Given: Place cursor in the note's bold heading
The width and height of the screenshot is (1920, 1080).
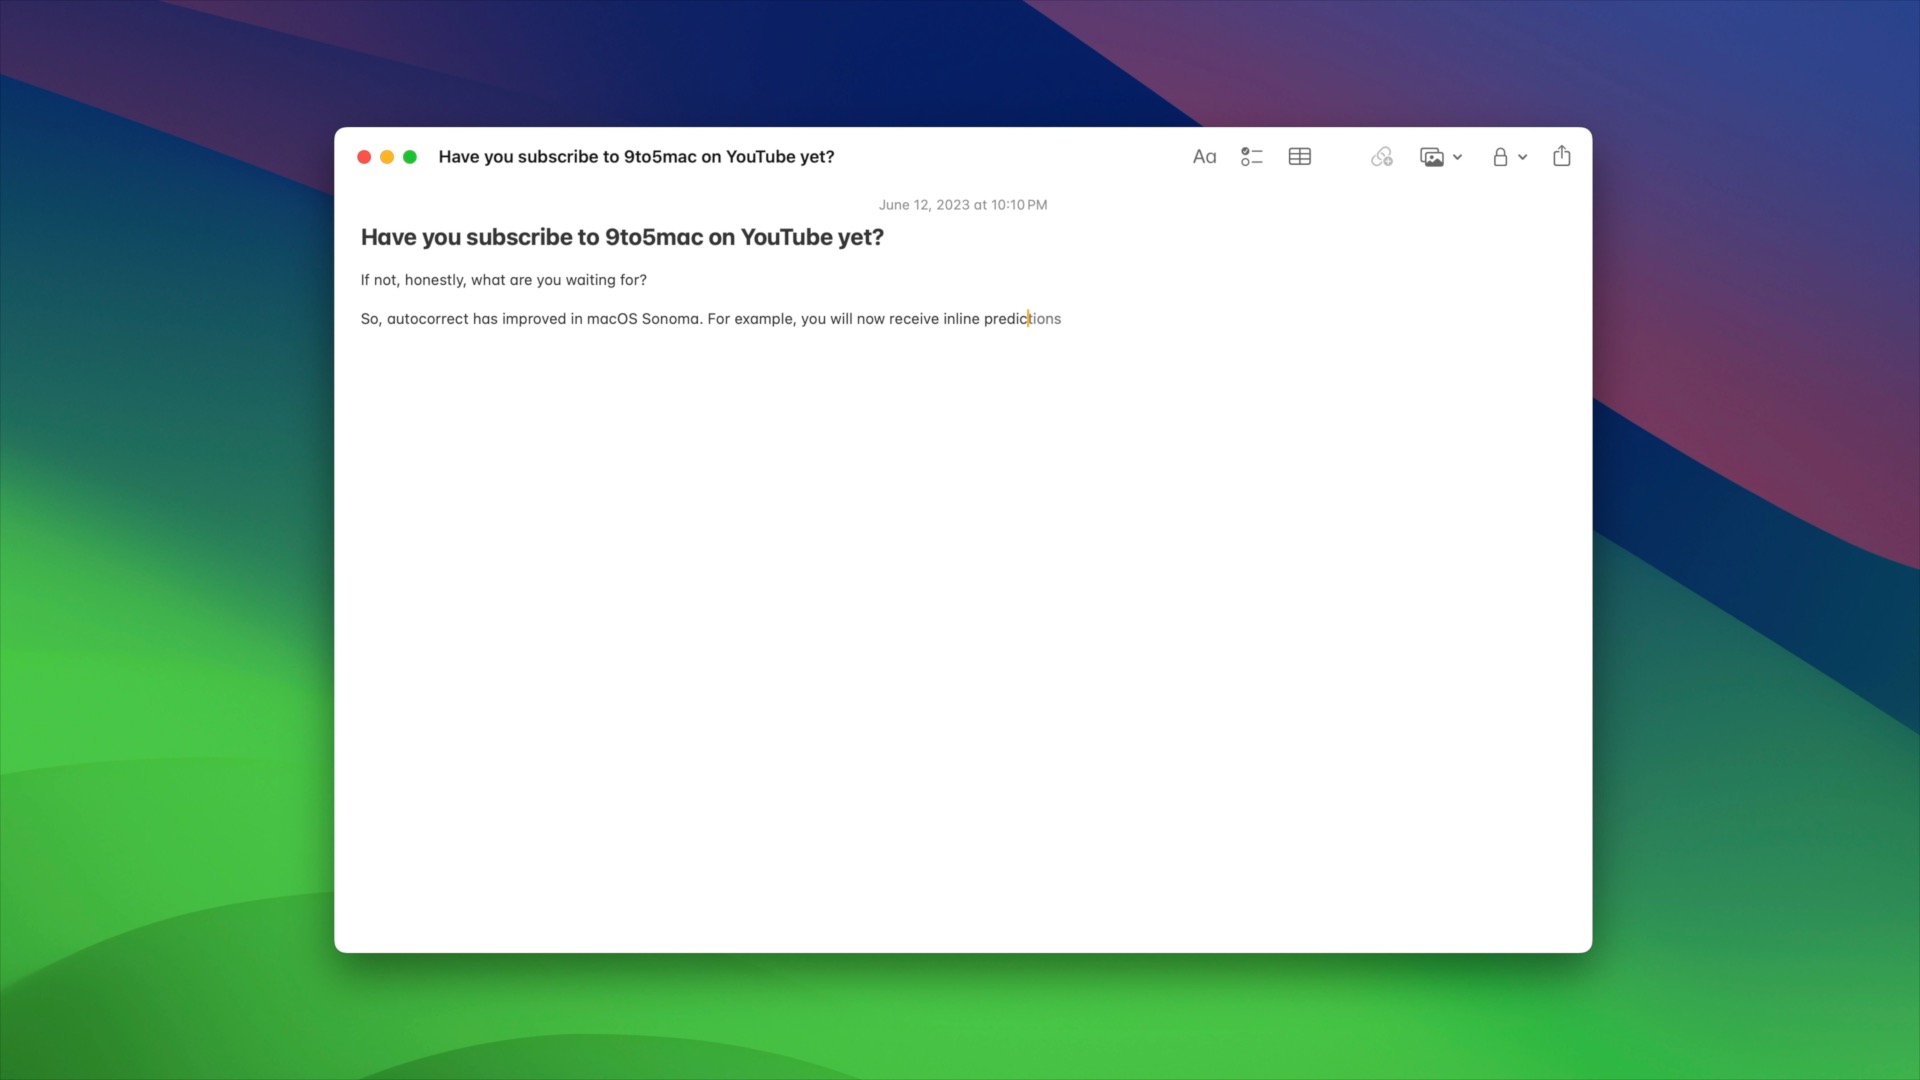Looking at the screenshot, I should coord(622,238).
